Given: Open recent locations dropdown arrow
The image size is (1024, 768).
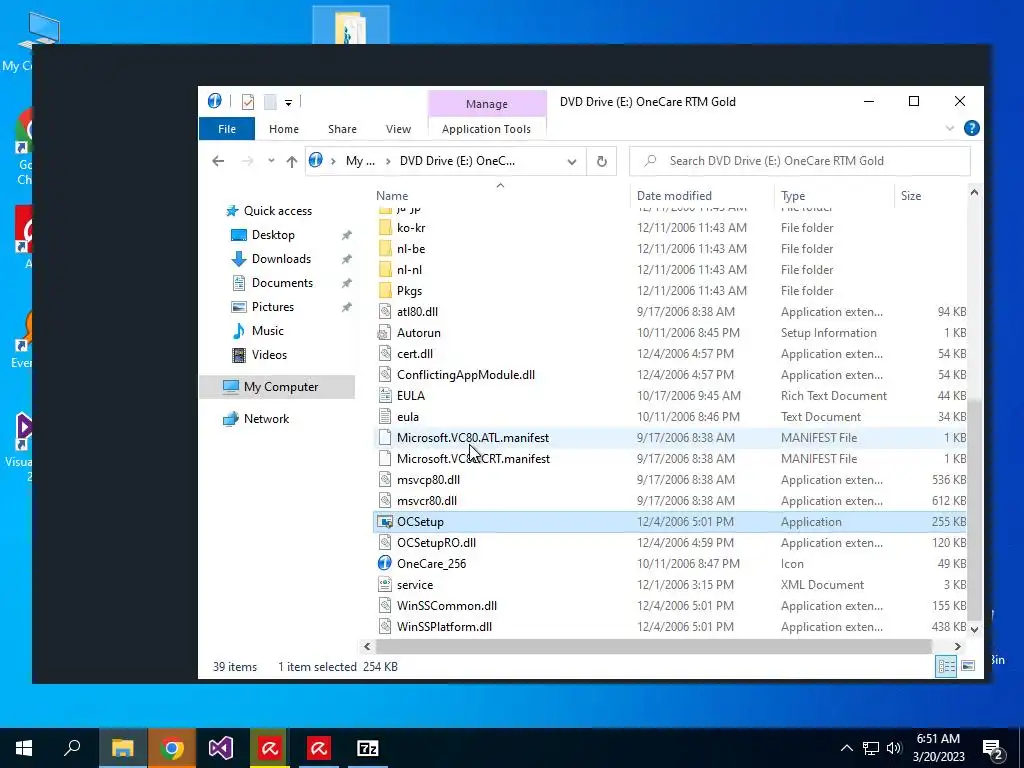Looking at the screenshot, I should [271, 161].
